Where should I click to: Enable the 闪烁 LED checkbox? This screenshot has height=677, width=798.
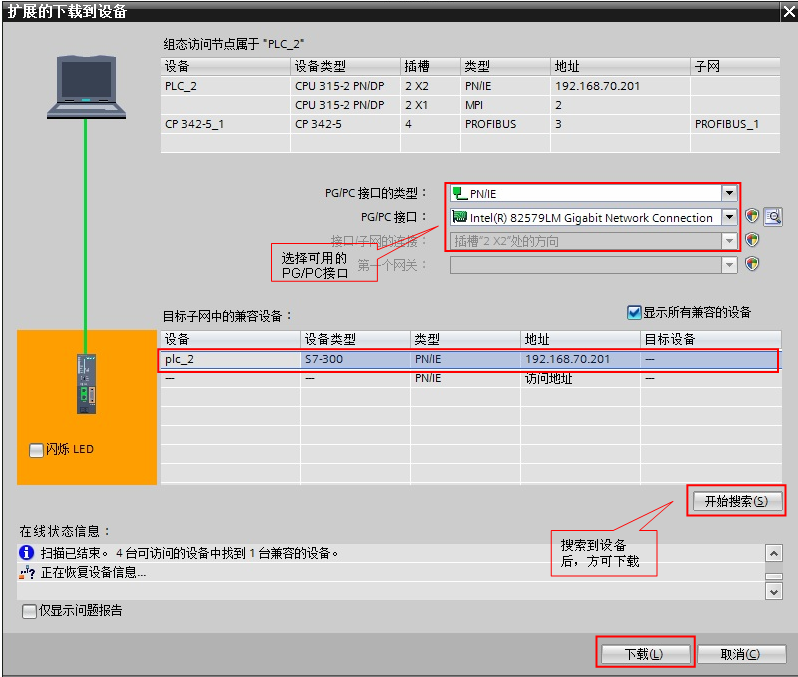pyautogui.click(x=36, y=450)
